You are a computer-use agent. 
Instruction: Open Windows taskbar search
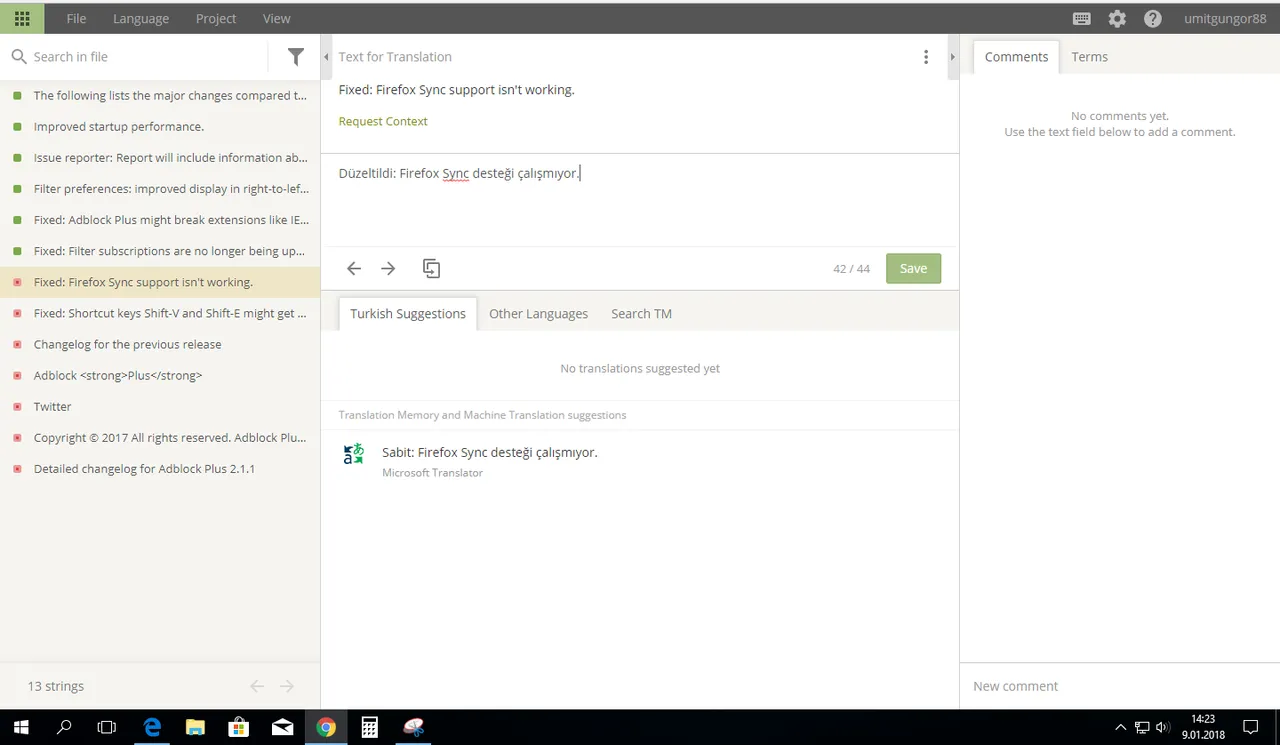(64, 727)
